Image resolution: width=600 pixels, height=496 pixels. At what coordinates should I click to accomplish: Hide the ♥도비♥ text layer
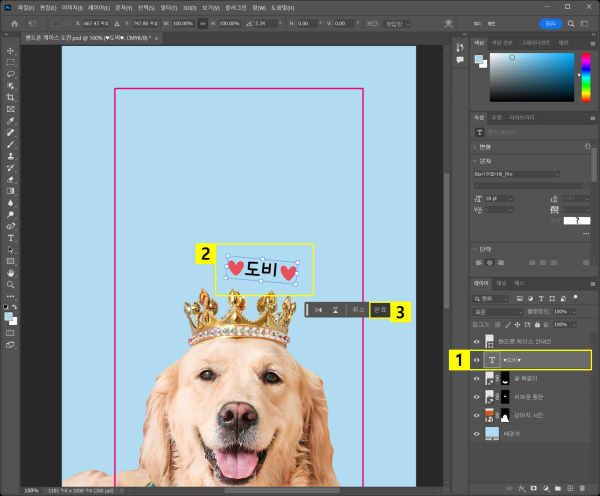coord(476,360)
